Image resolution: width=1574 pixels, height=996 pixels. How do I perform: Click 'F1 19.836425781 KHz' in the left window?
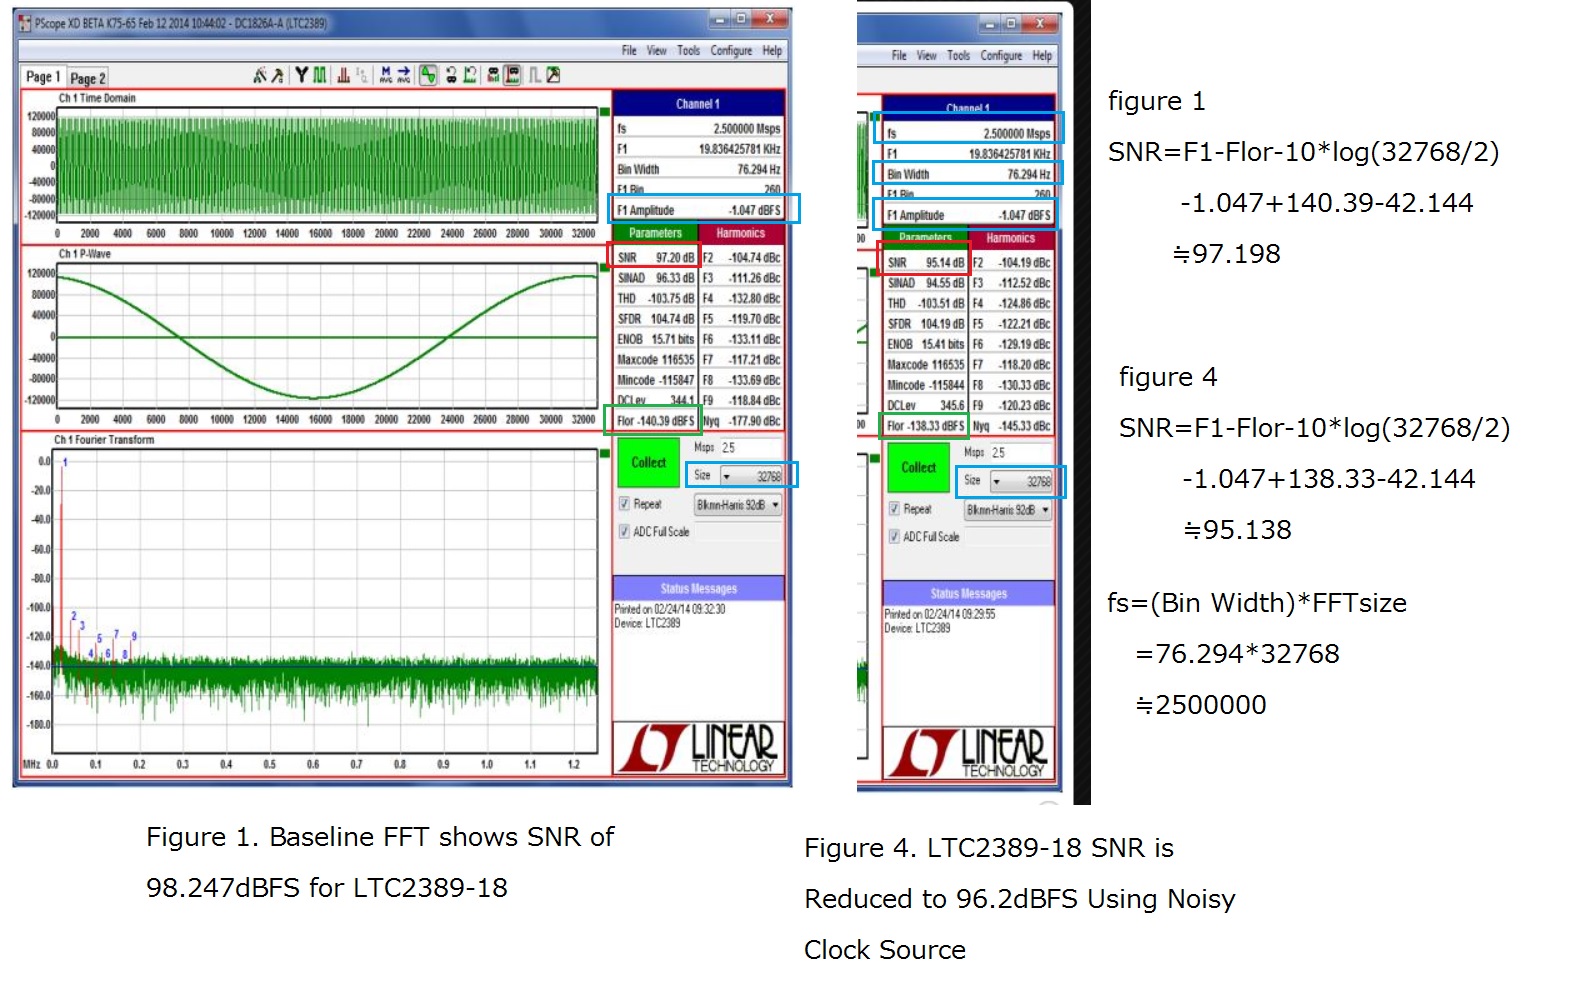coord(698,148)
